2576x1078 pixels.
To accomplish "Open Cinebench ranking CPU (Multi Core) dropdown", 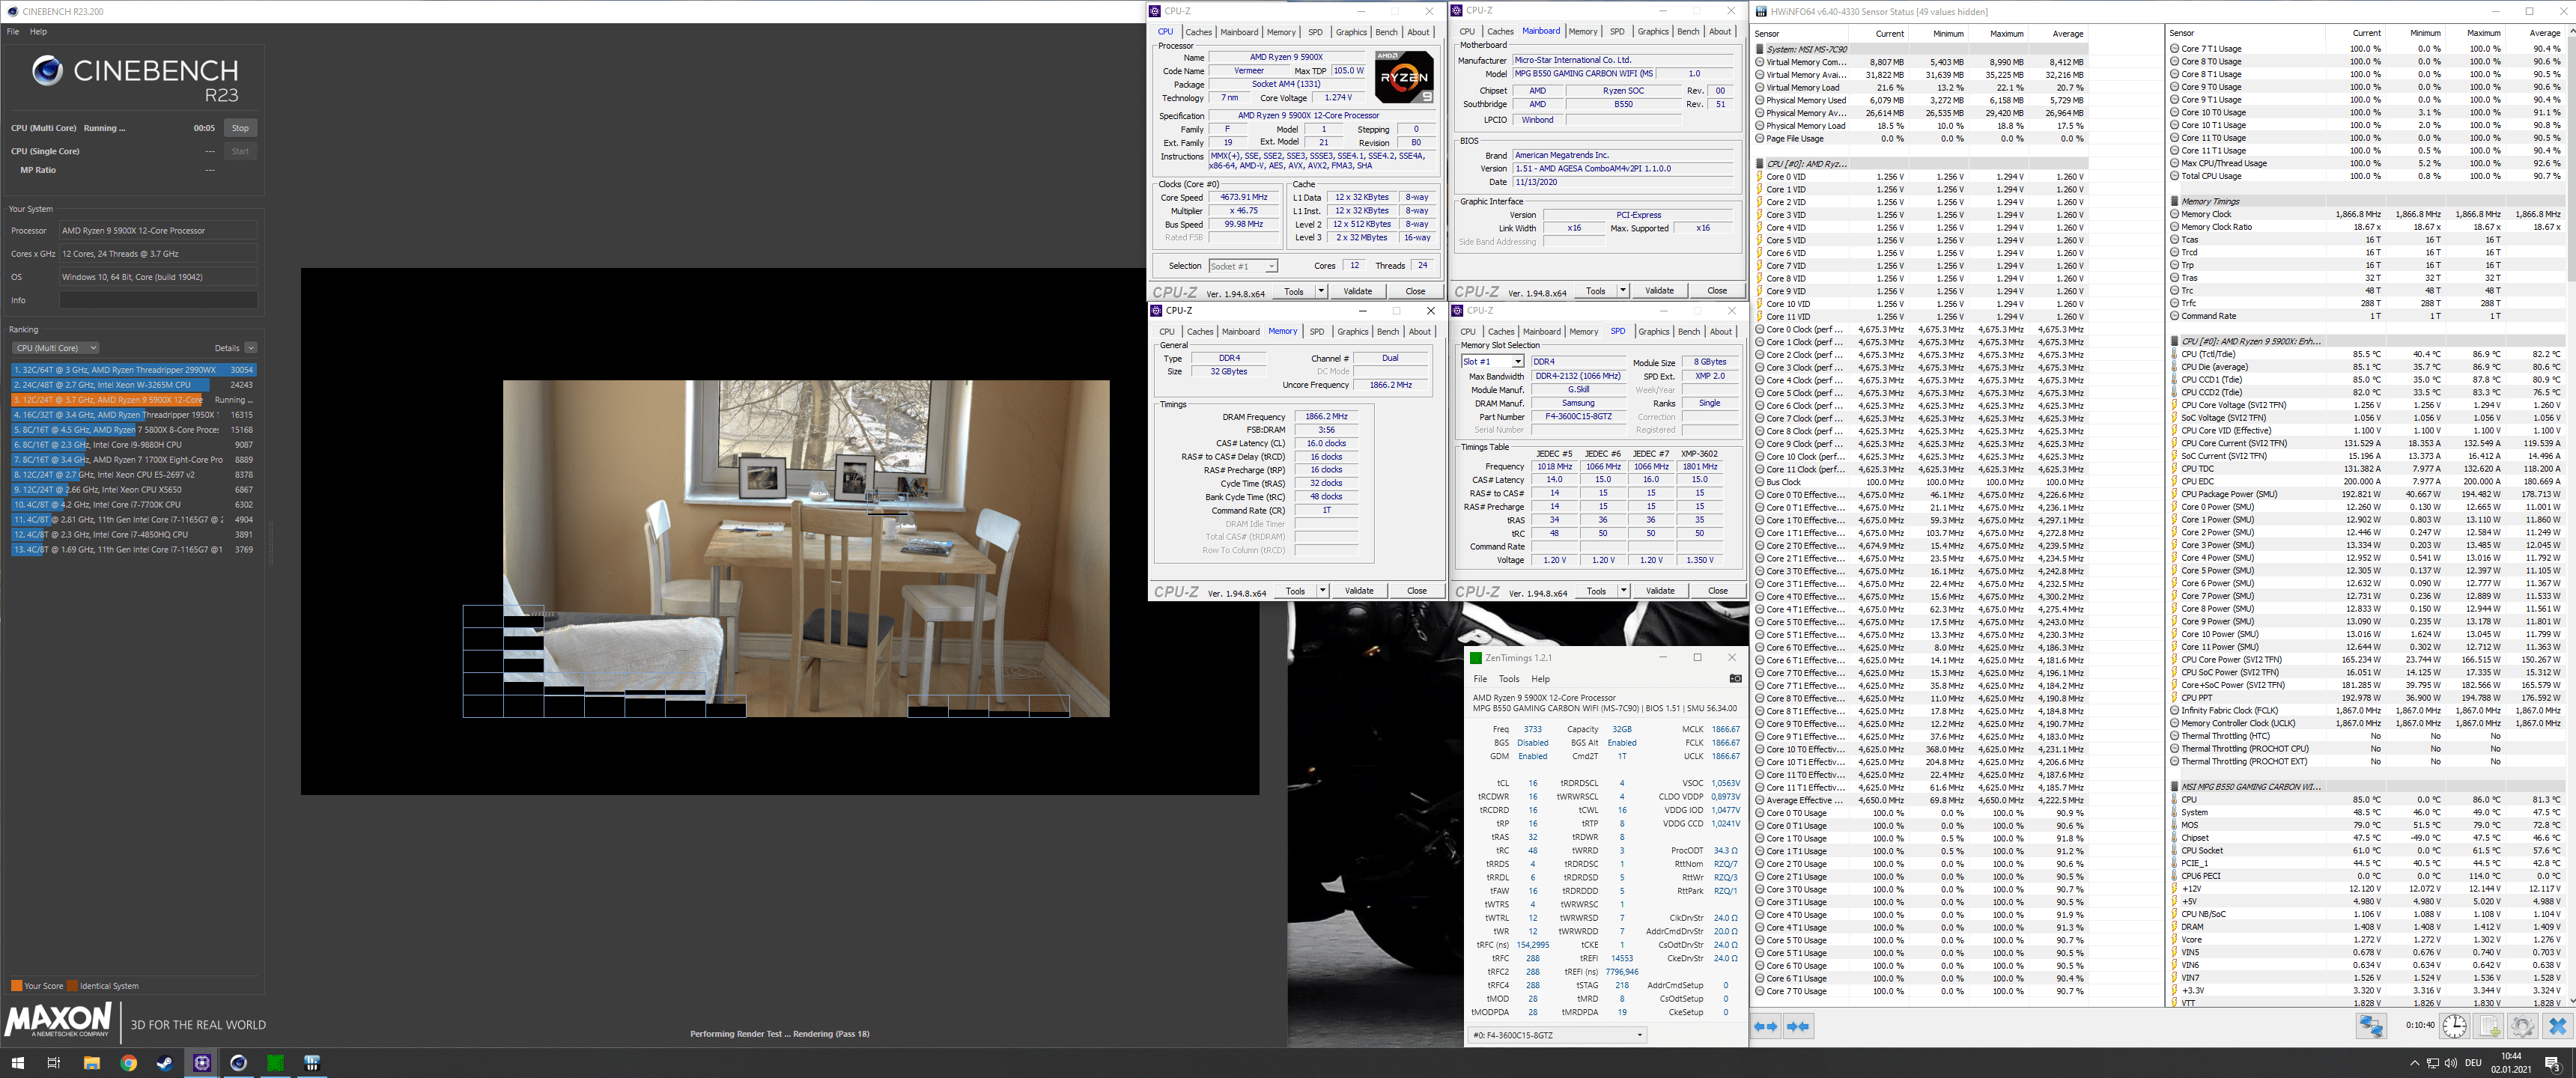I will pyautogui.click(x=55, y=348).
